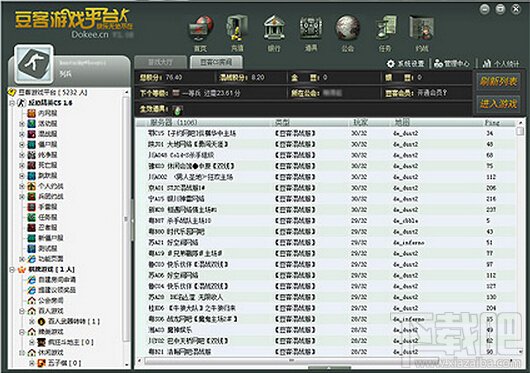Select the 混战服 icon in the tree
530x373 pixels.
(31, 134)
